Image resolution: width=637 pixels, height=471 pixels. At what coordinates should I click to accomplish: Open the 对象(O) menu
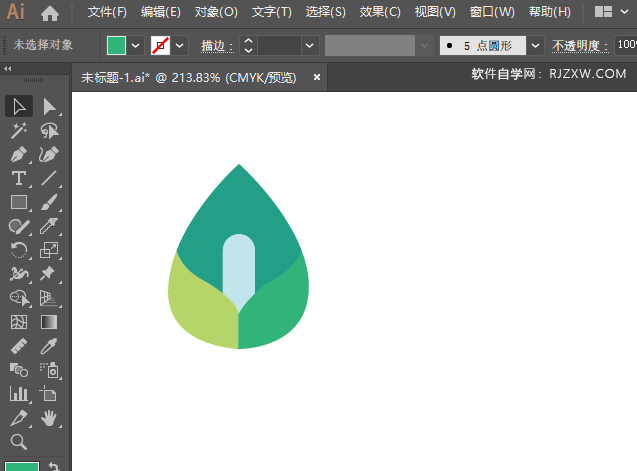coord(216,12)
